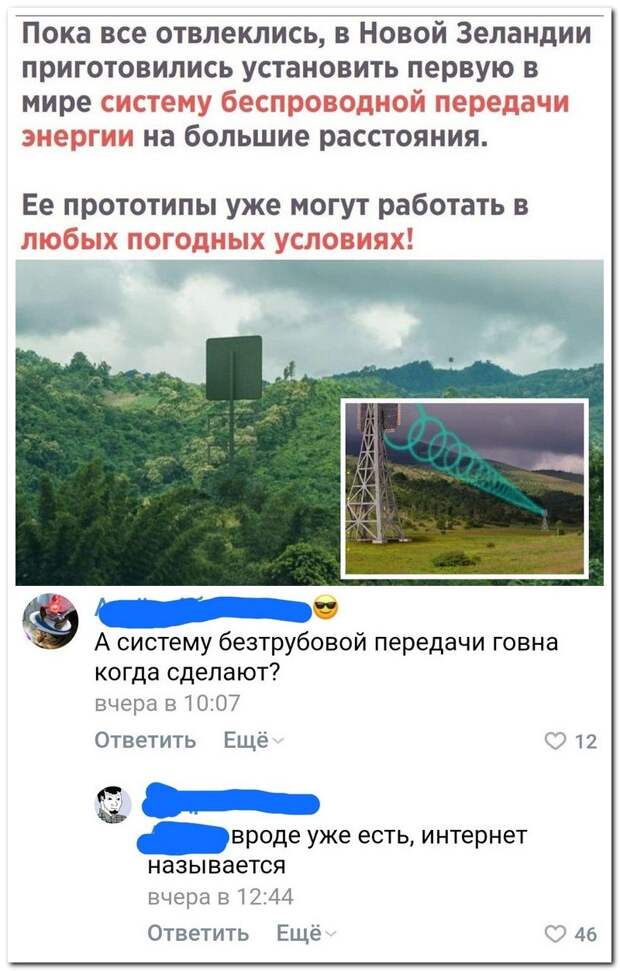Click the like count 12 on first comment
The width and height of the screenshot is (620, 971).
click(585, 741)
